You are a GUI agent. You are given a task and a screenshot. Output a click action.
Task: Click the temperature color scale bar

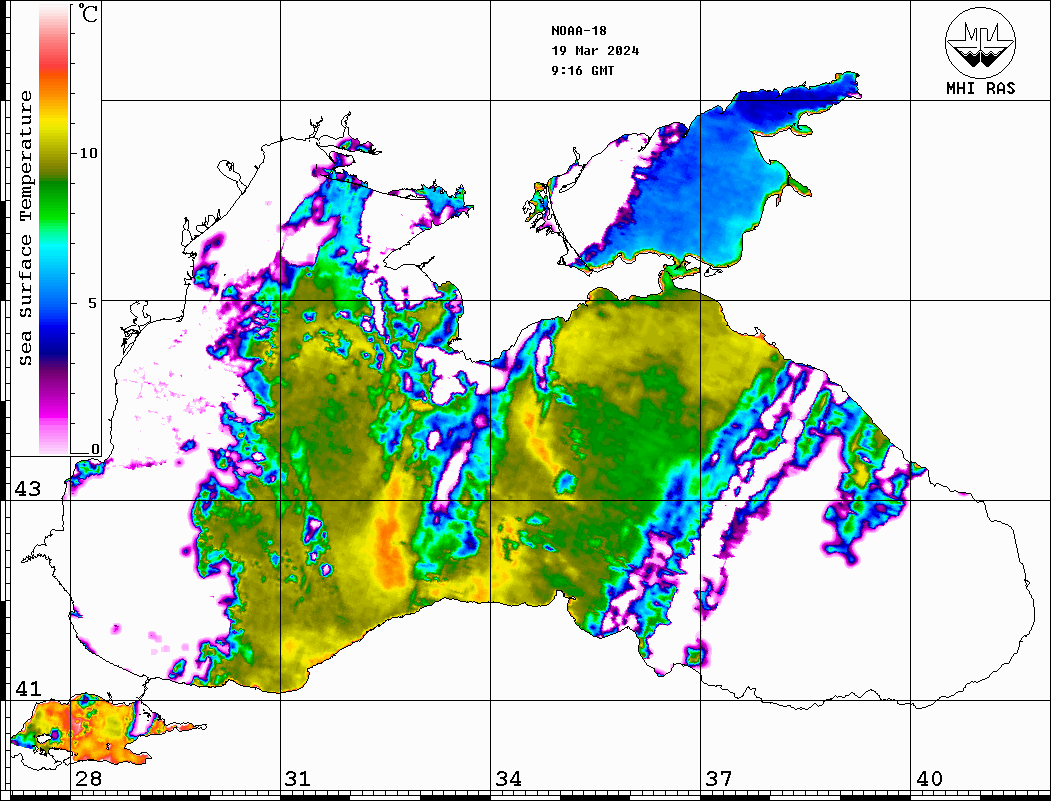[x=54, y=229]
